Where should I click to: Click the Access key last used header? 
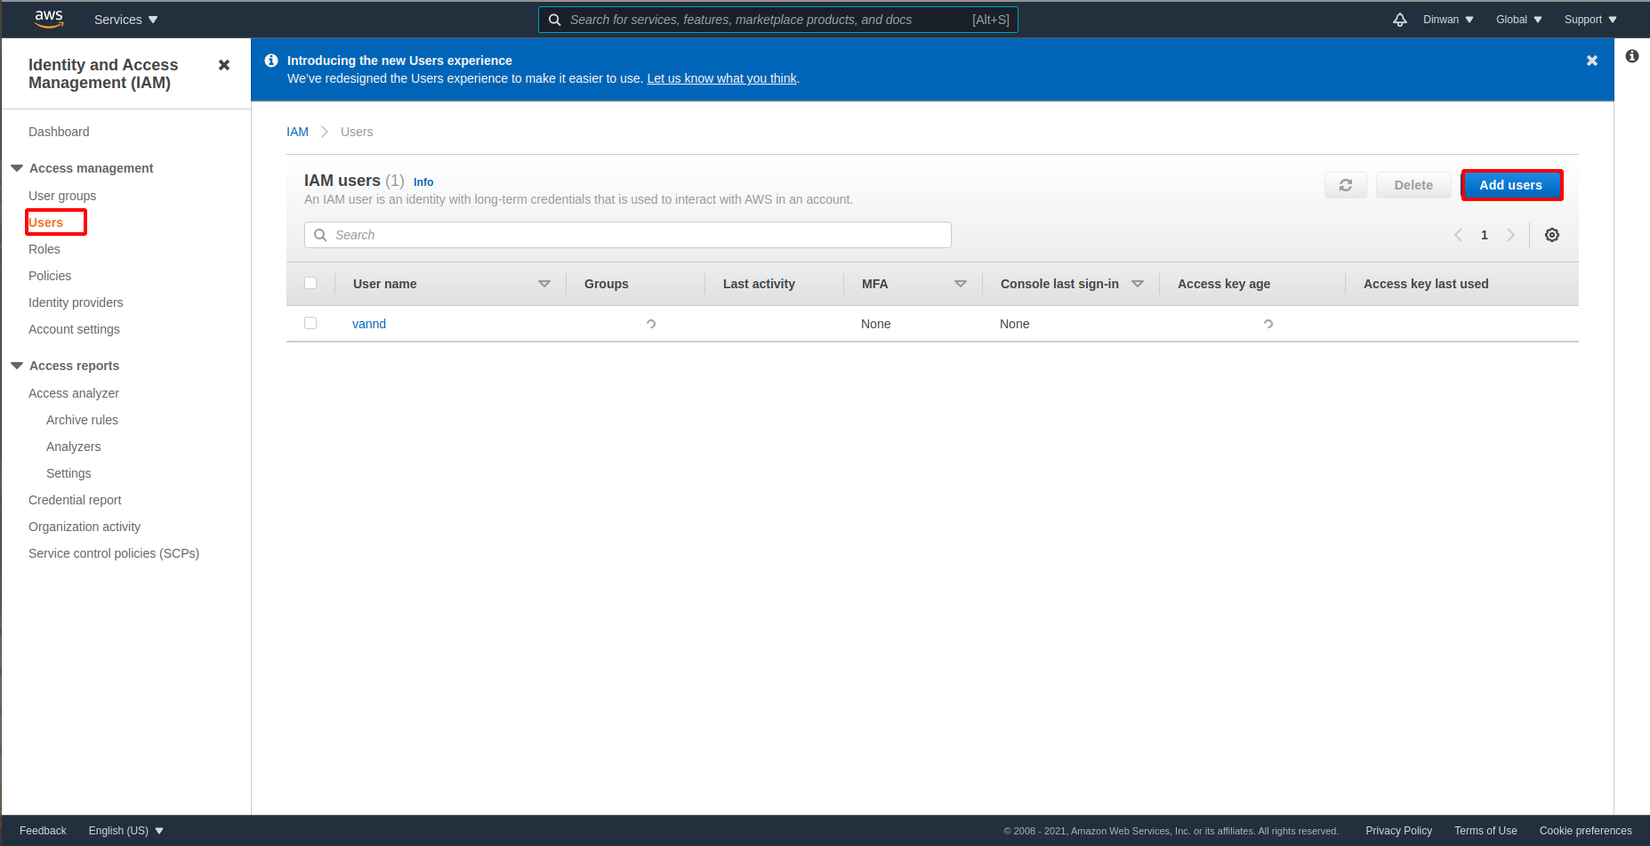point(1426,284)
